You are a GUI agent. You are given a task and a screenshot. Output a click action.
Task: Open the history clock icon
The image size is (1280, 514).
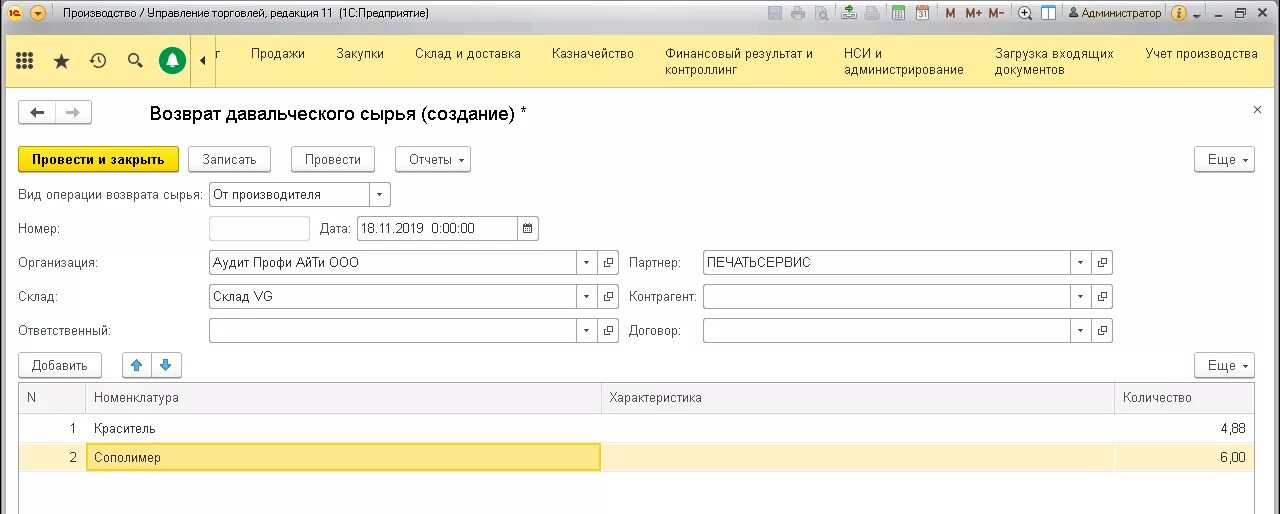pos(98,61)
